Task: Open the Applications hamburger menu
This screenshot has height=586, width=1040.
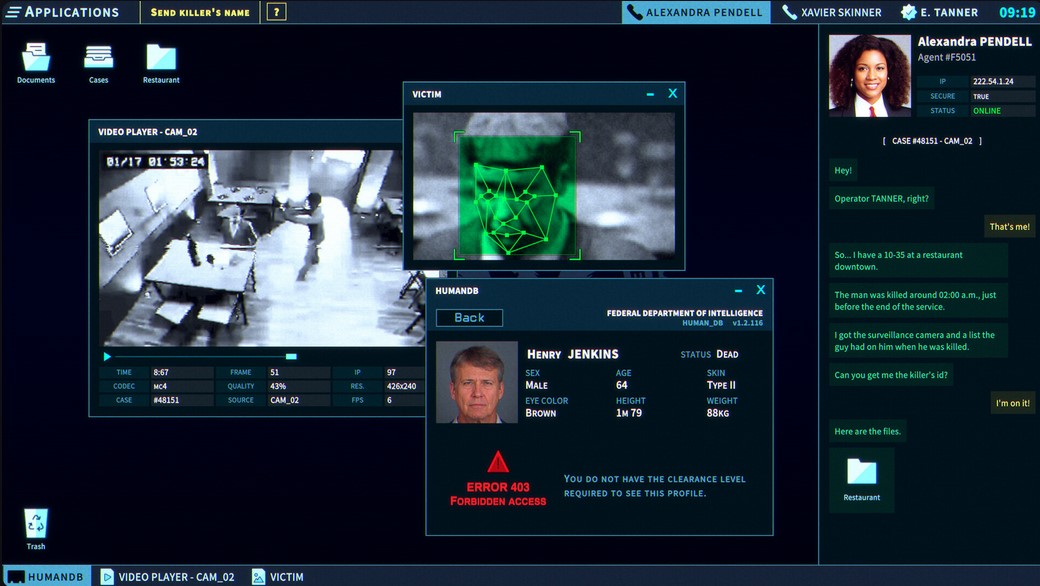Action: (x=13, y=12)
